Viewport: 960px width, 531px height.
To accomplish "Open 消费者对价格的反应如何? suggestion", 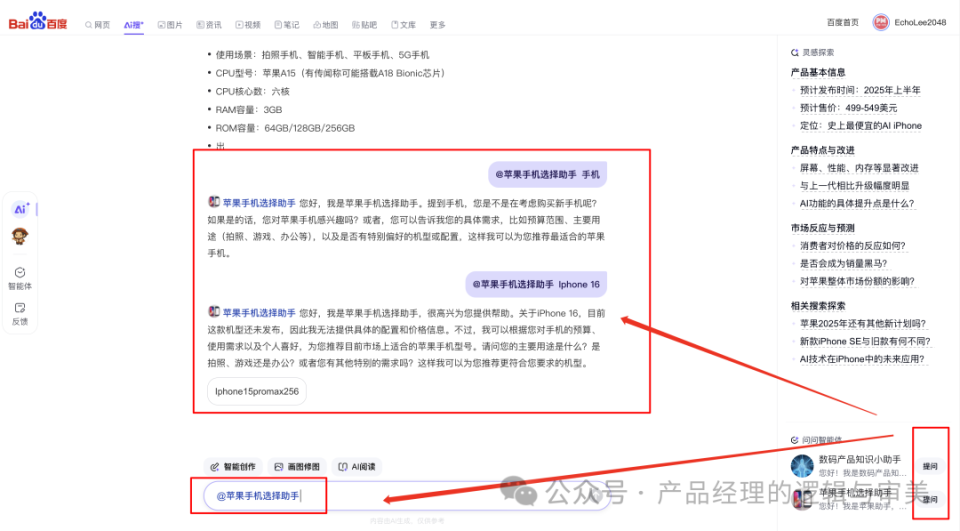I will click(x=853, y=246).
